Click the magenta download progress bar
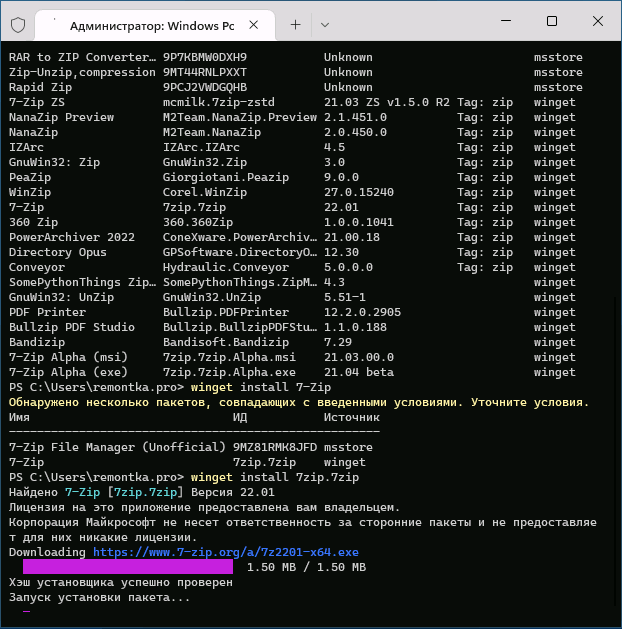Screen dimensions: 622x629 (128, 567)
